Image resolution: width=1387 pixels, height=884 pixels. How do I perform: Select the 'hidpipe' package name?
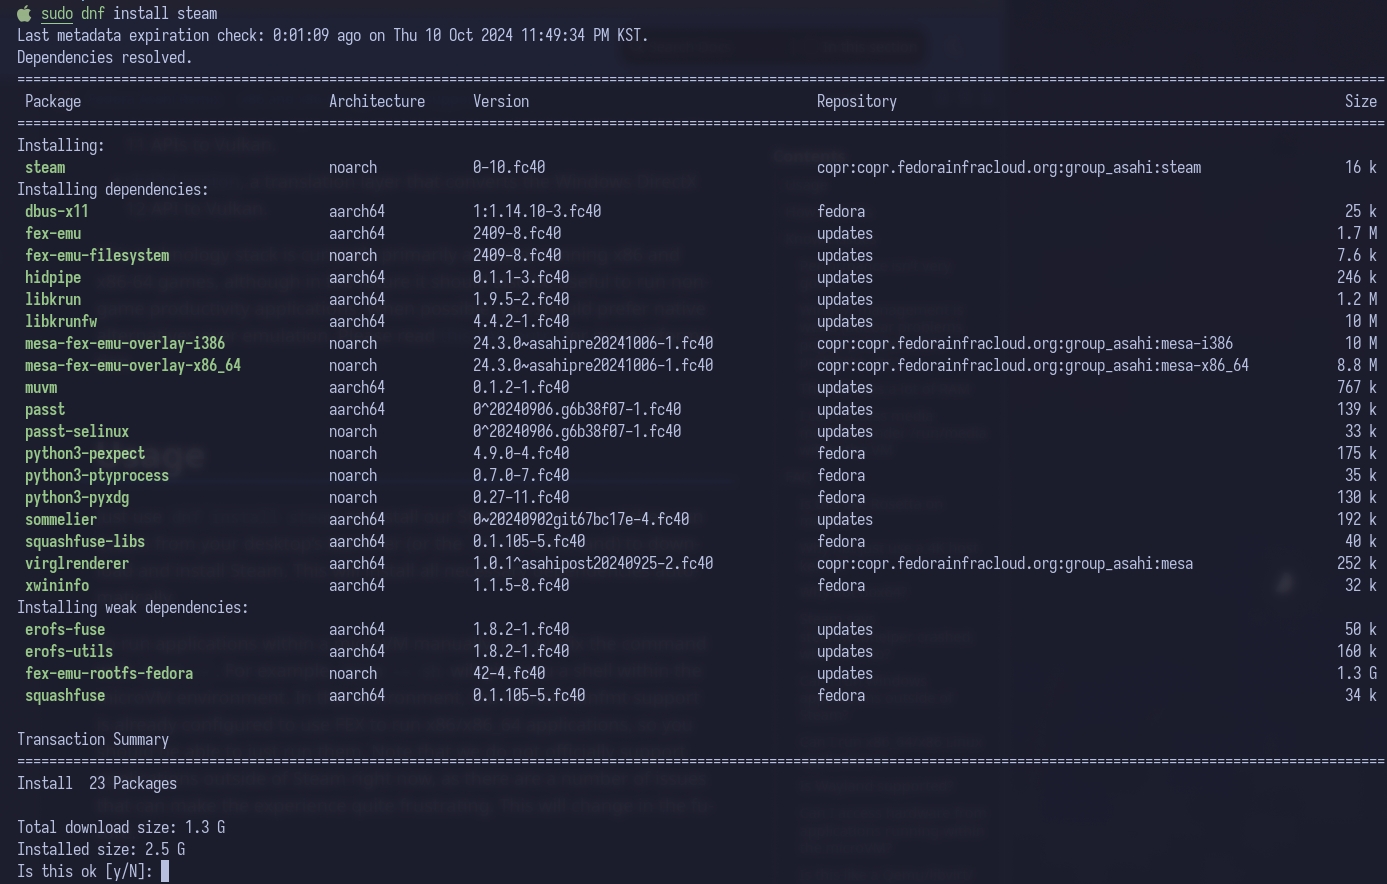tap(53, 277)
